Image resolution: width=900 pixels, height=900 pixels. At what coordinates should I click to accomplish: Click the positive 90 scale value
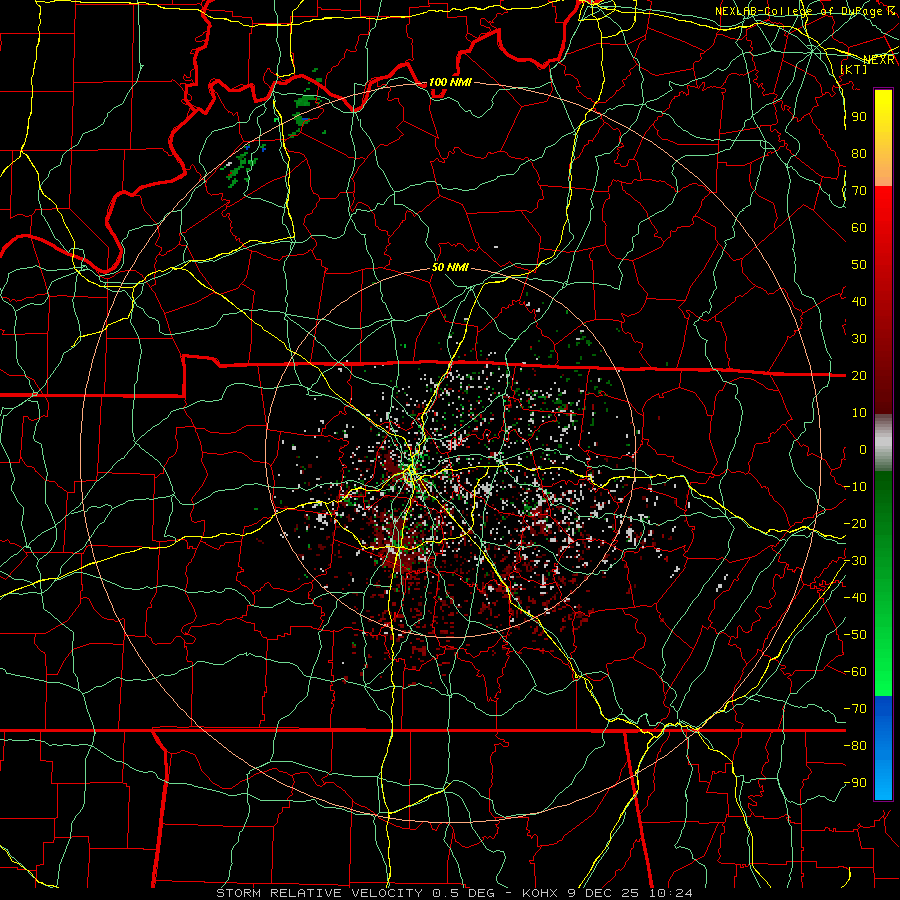pyautogui.click(x=859, y=117)
